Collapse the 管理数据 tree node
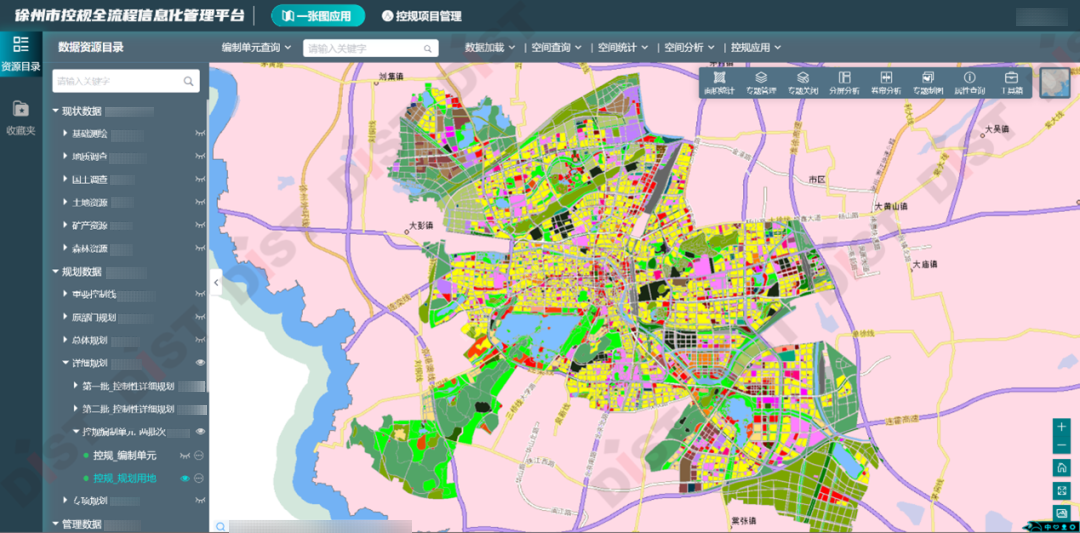The width and height of the screenshot is (1080, 533). (56, 524)
